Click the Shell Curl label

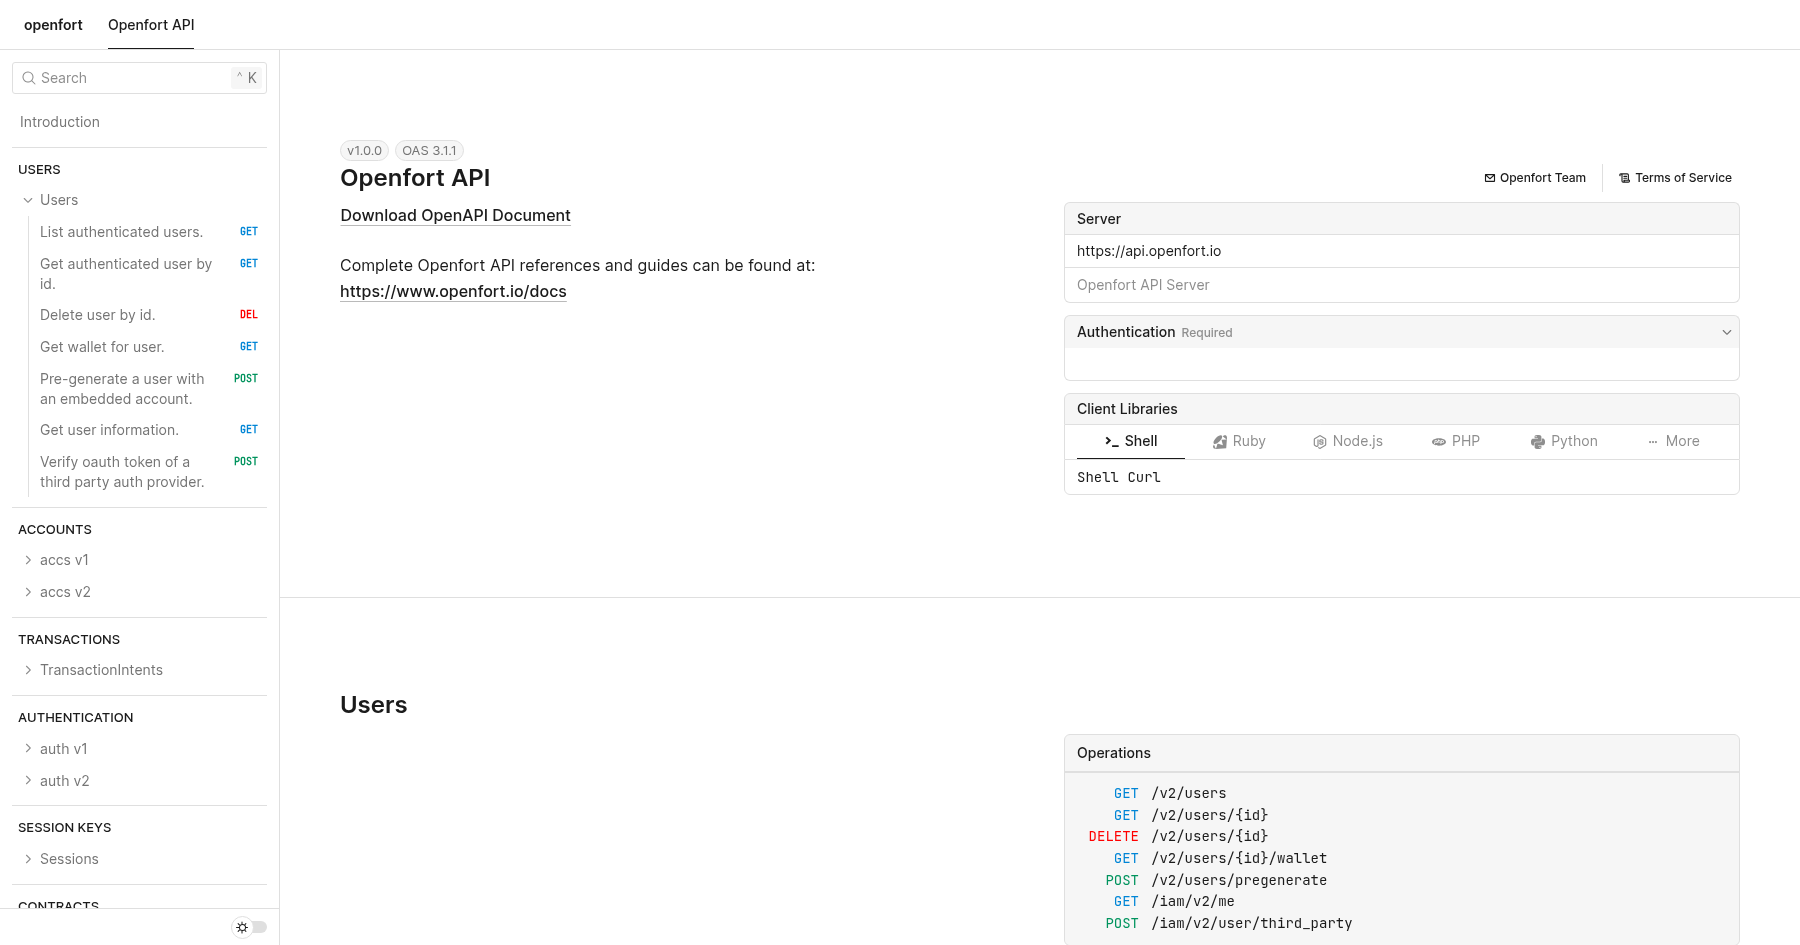pos(1119,477)
